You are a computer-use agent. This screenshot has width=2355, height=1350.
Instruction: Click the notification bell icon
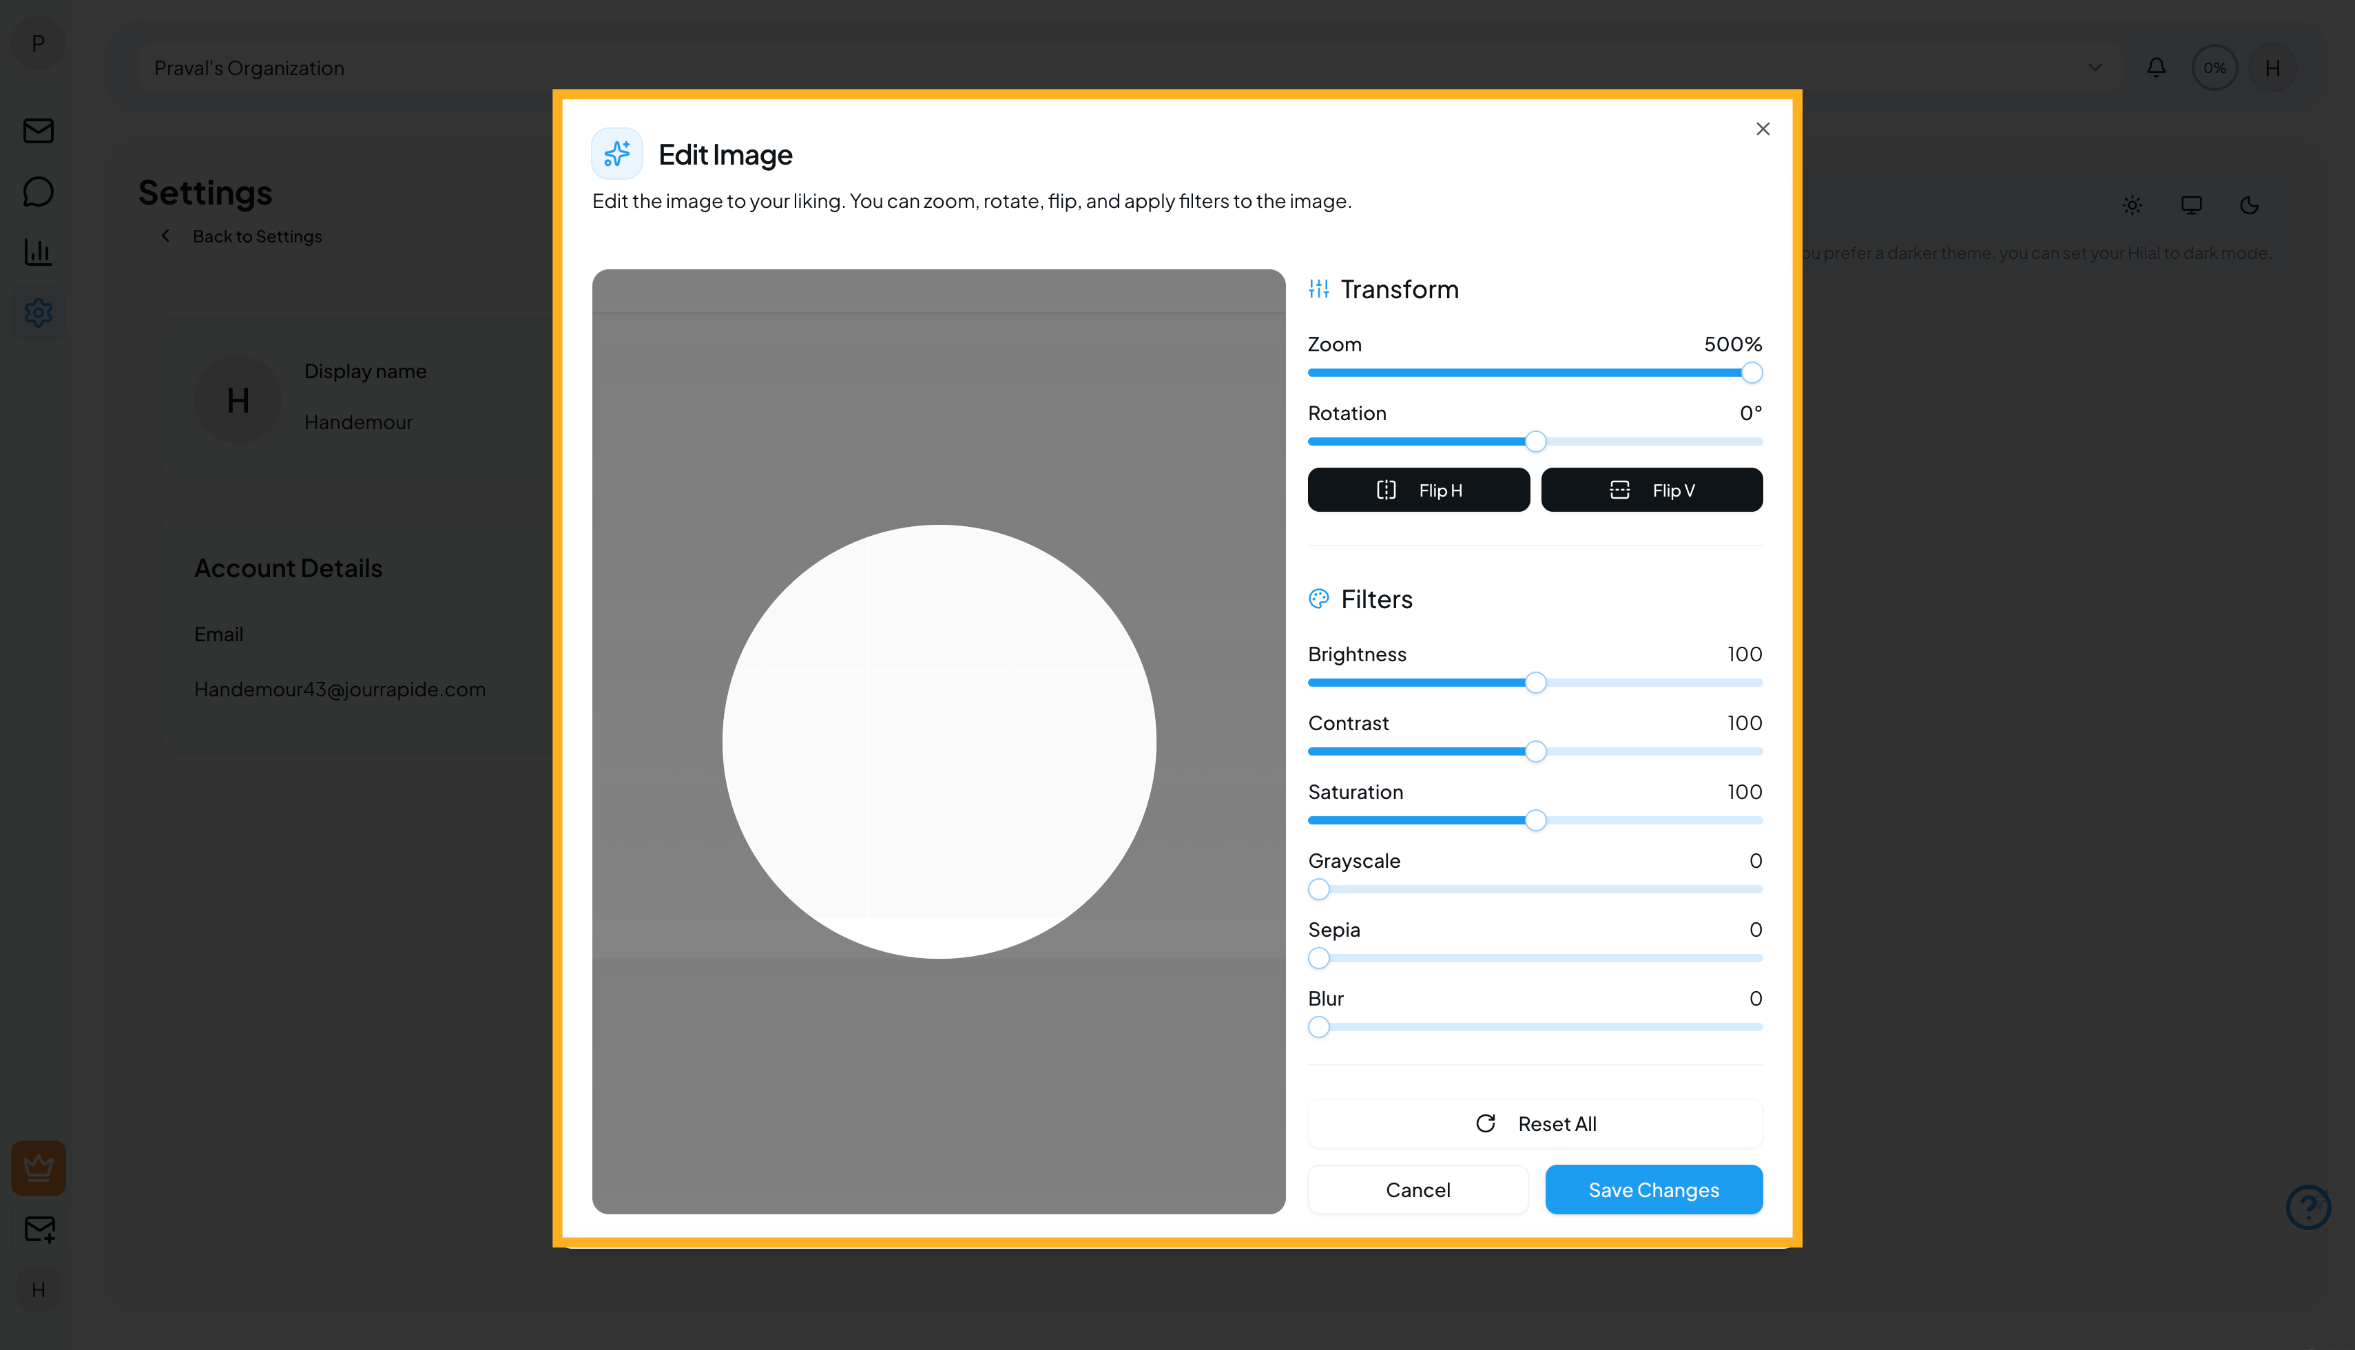point(2156,68)
